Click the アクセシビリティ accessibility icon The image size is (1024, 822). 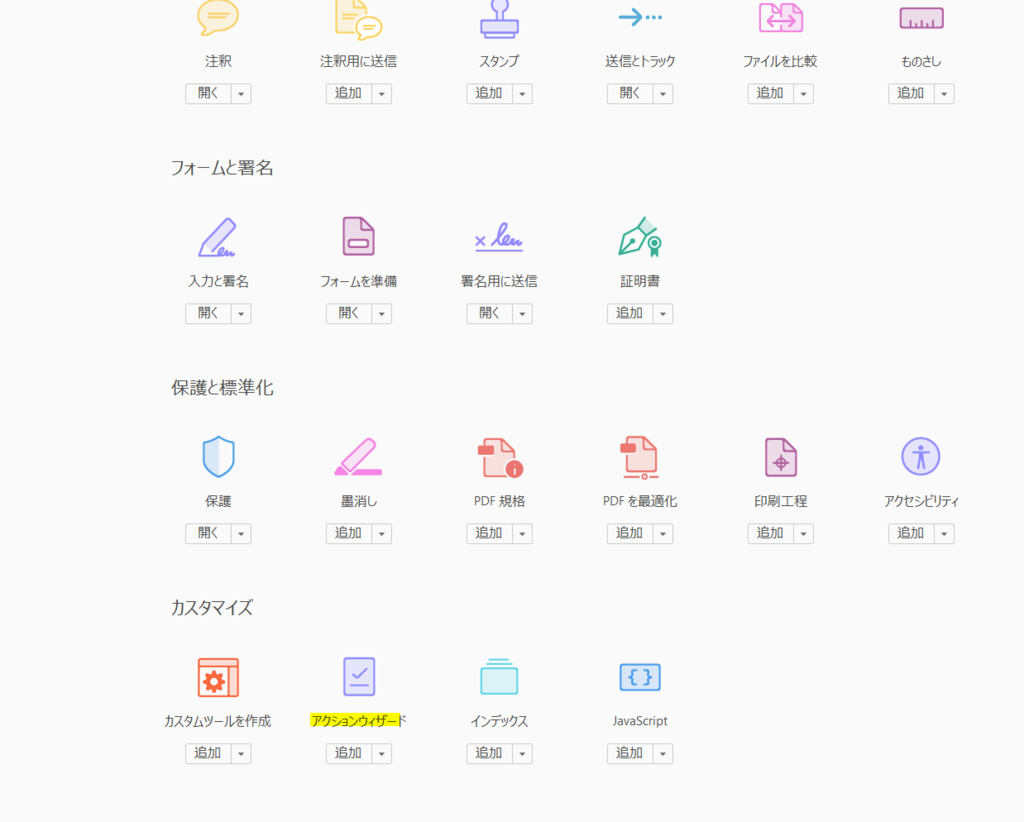pos(921,456)
